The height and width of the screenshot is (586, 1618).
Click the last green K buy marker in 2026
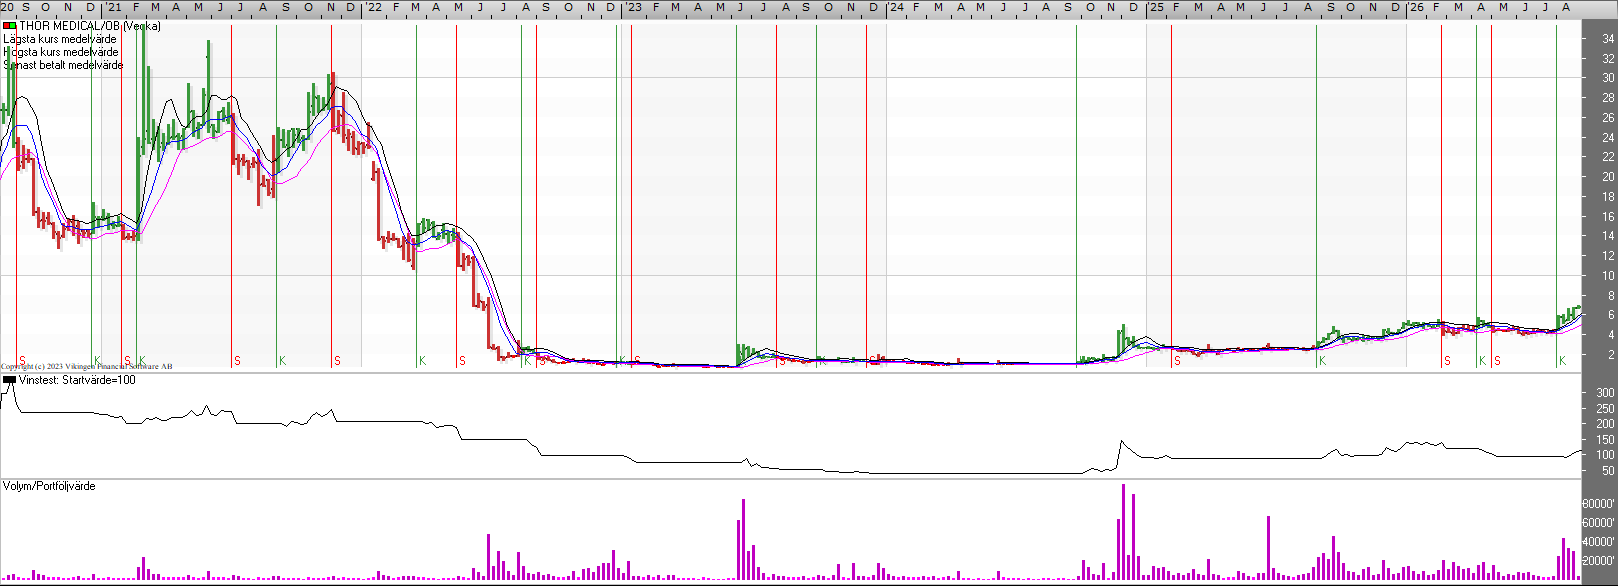[x=1562, y=361]
